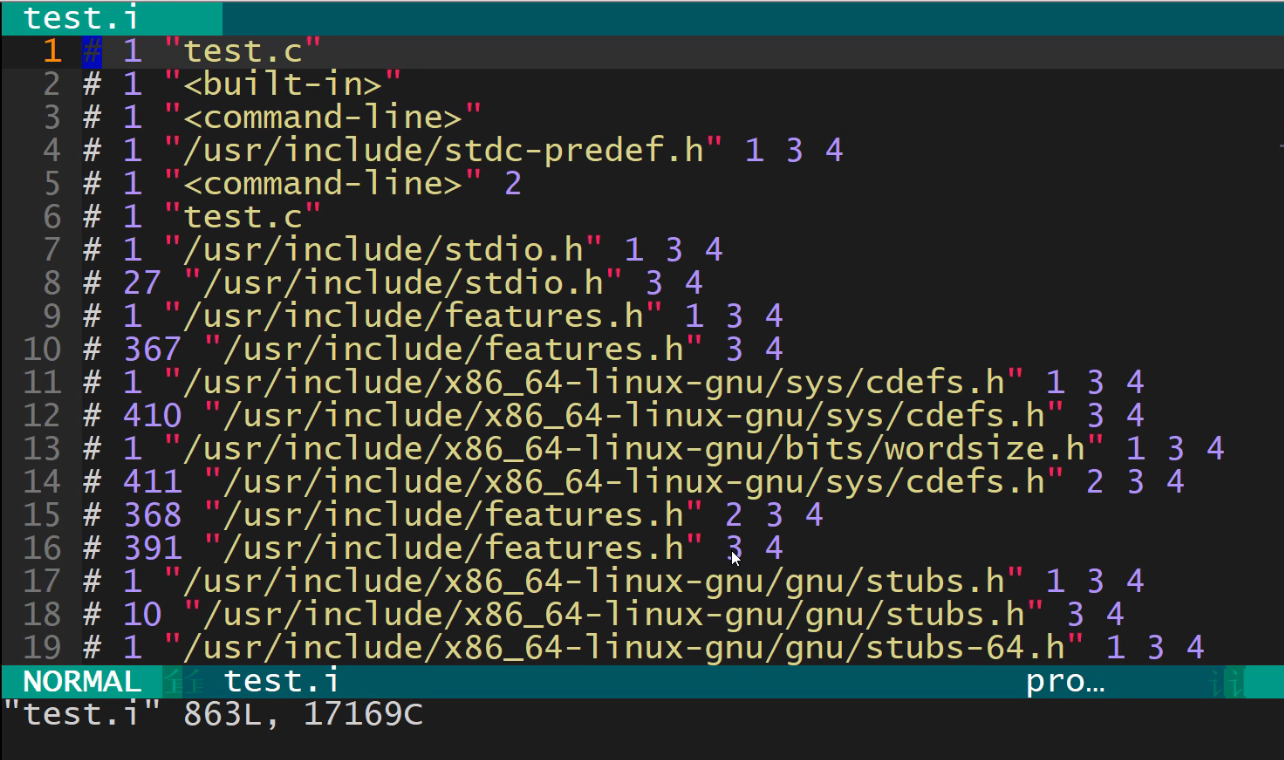Viewport: 1284px width, 760px height.
Task: Click "test.c" string on line 6
Action: click(x=242, y=216)
